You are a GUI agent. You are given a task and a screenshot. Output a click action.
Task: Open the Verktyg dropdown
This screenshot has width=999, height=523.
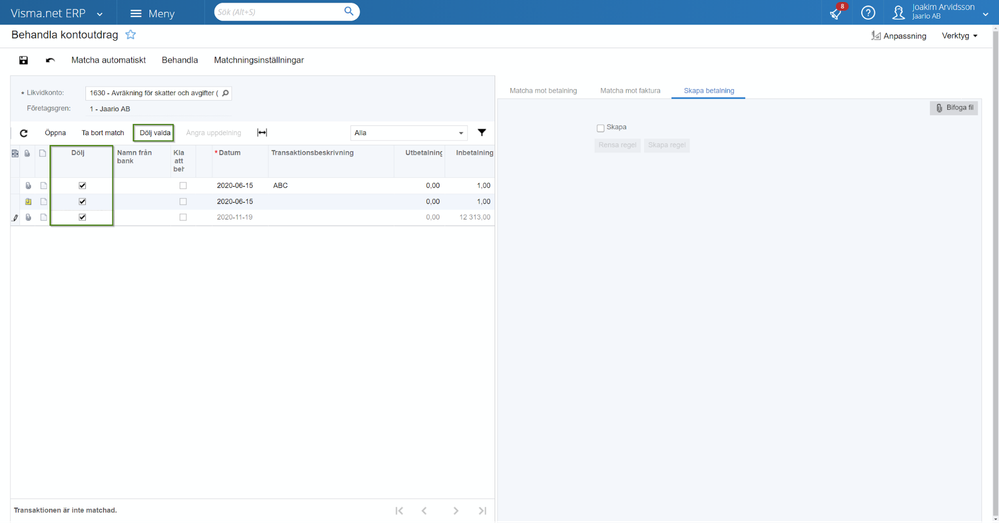959,36
